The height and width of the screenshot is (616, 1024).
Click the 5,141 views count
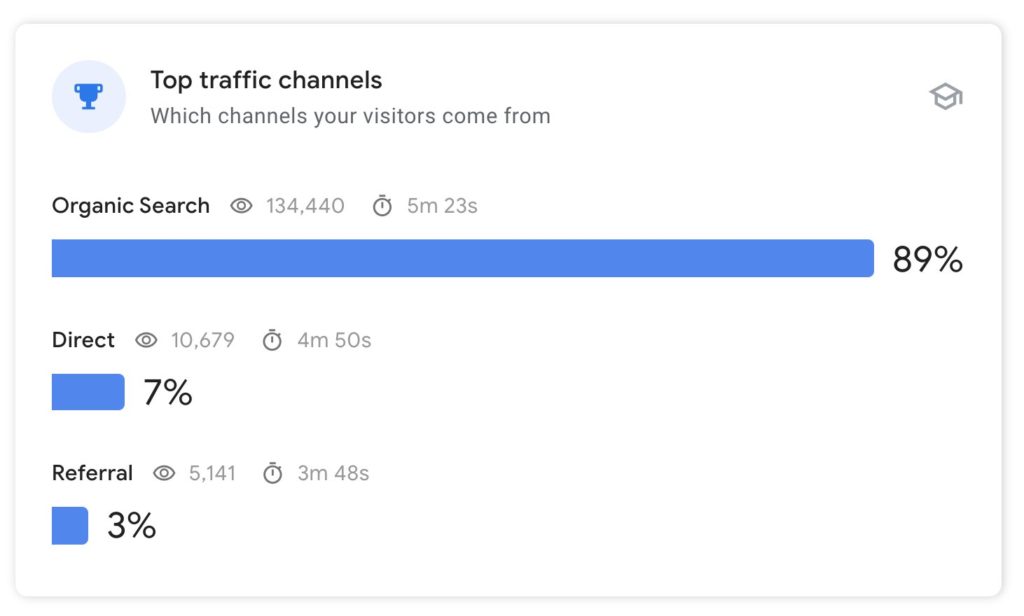point(212,473)
